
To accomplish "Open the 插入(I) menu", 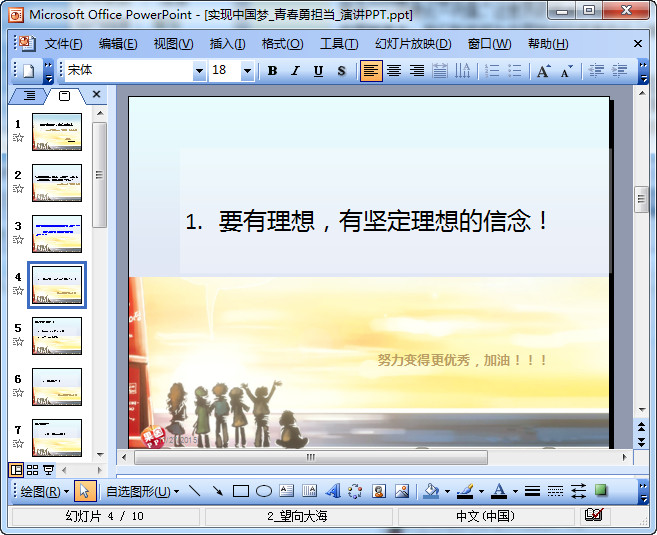I will pos(228,44).
